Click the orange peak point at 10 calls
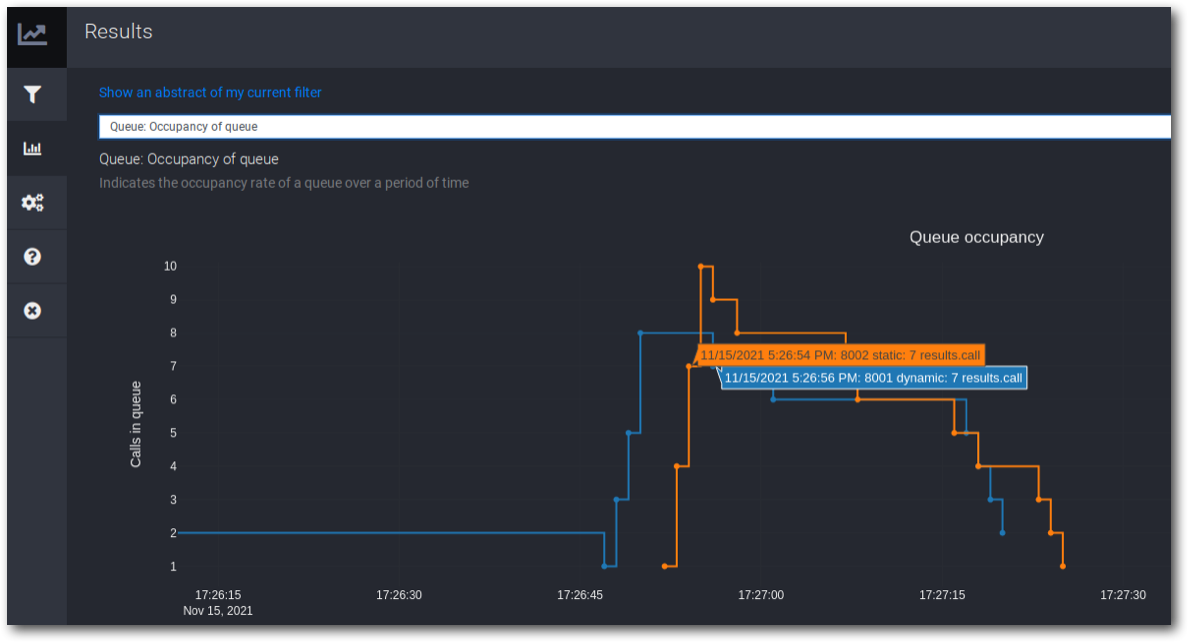 701,266
